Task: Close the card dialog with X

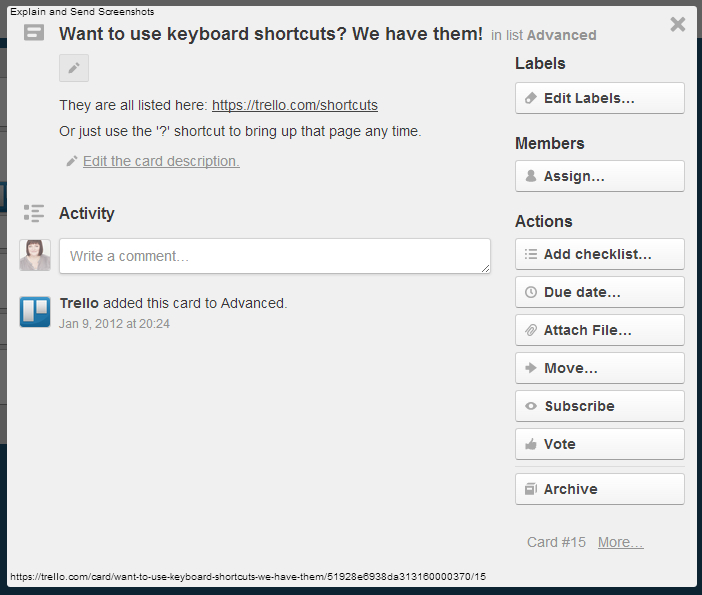Action: point(678,24)
